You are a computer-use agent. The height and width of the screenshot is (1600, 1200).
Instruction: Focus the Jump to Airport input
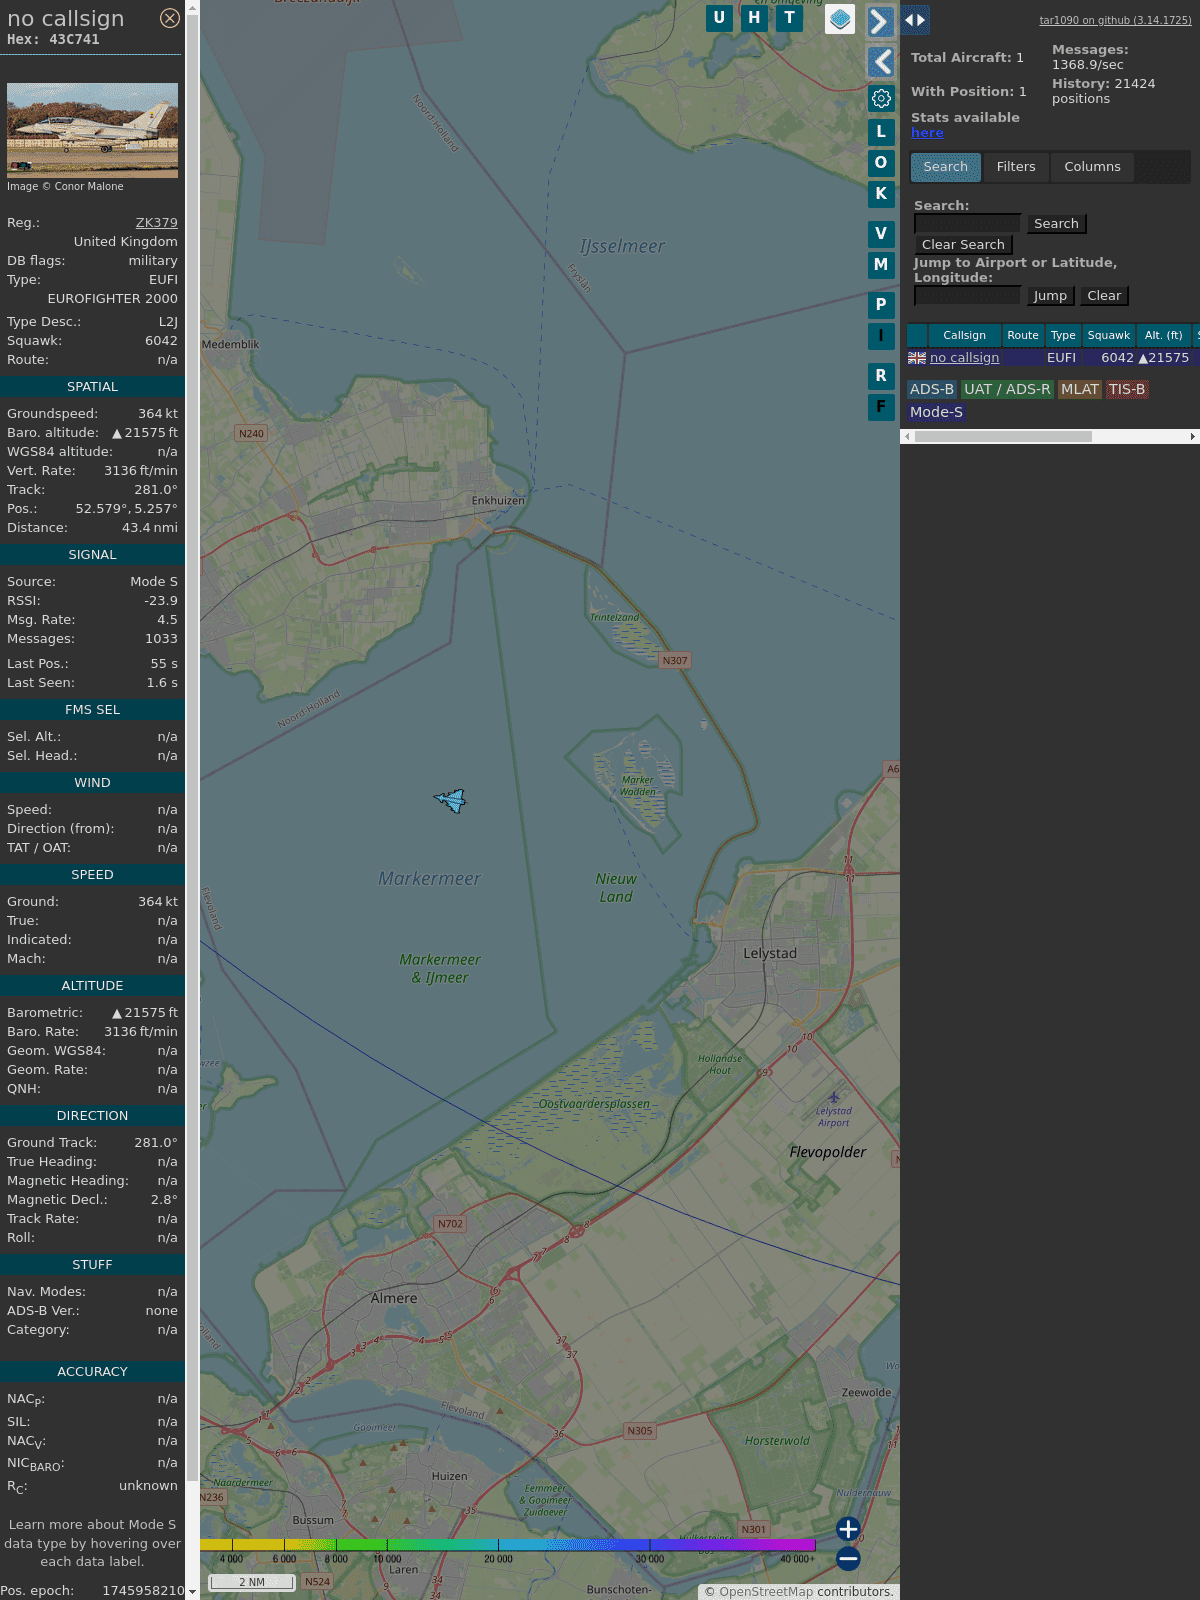[x=967, y=295]
